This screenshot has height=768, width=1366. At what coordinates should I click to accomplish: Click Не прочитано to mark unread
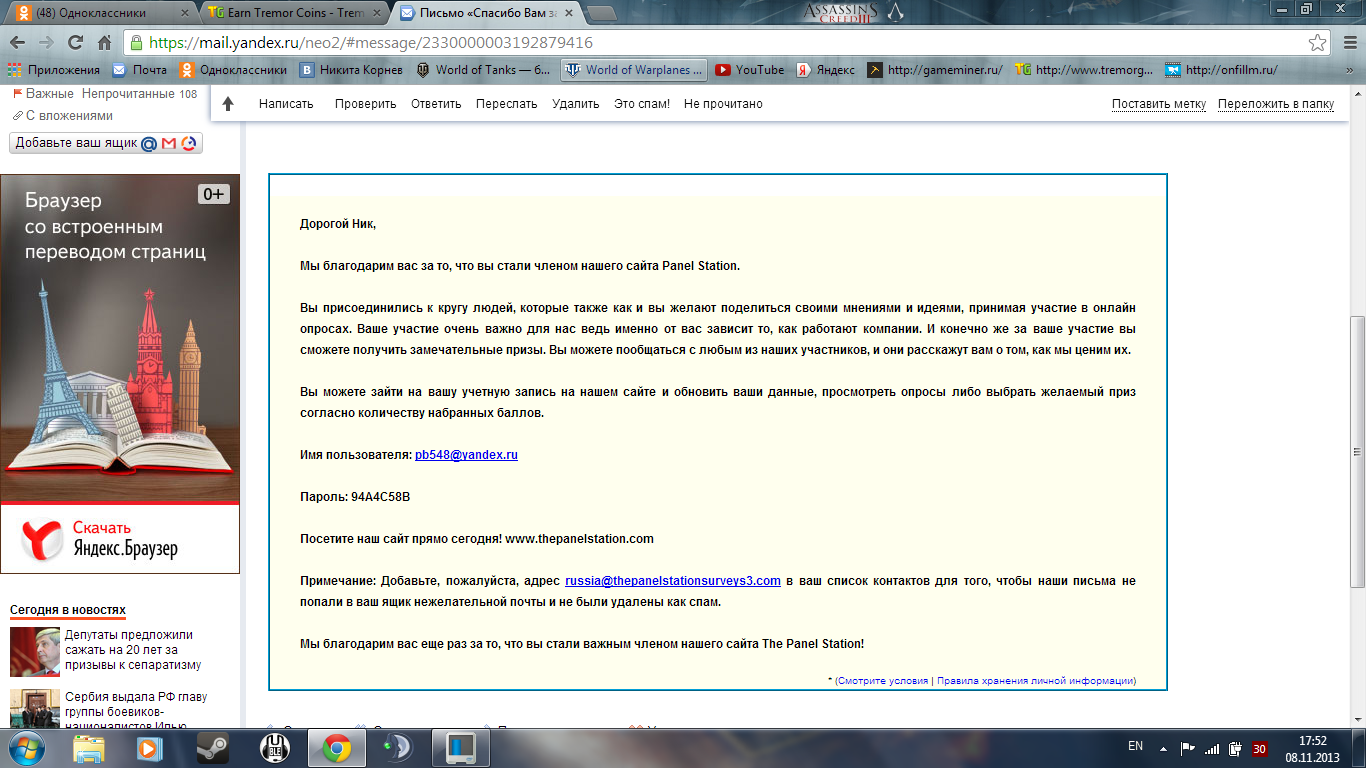[x=723, y=104]
